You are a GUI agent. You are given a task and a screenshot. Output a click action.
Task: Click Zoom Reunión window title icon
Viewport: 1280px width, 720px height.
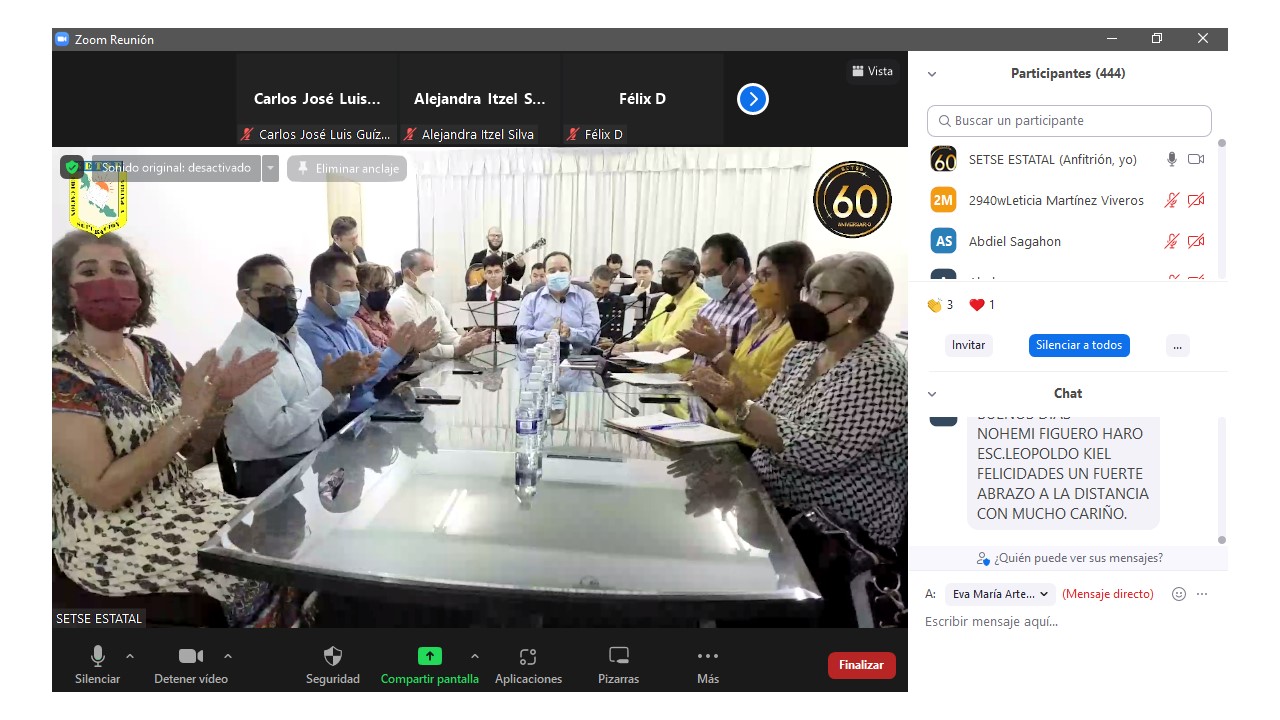point(61,39)
